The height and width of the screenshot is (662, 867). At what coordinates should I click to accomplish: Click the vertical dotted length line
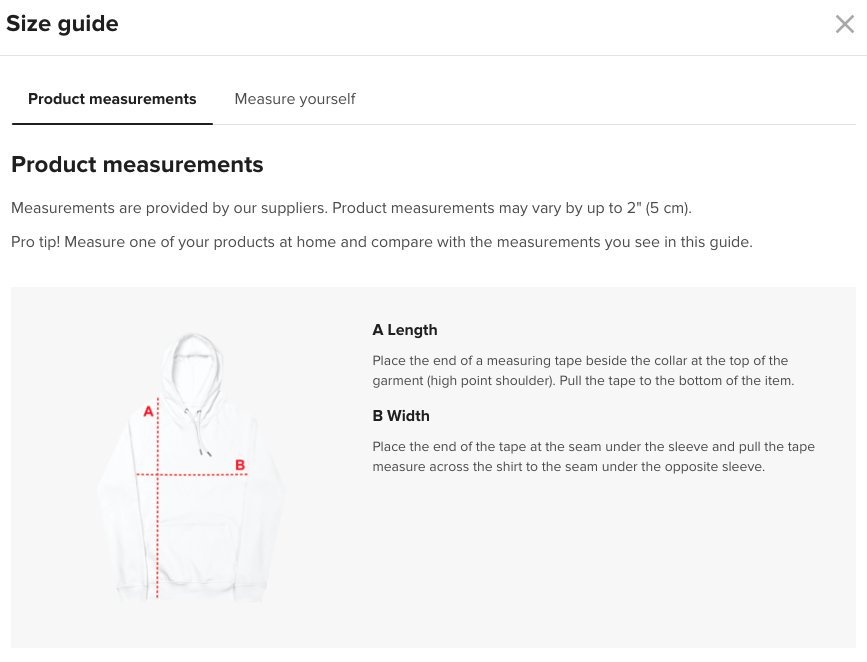coord(158,497)
